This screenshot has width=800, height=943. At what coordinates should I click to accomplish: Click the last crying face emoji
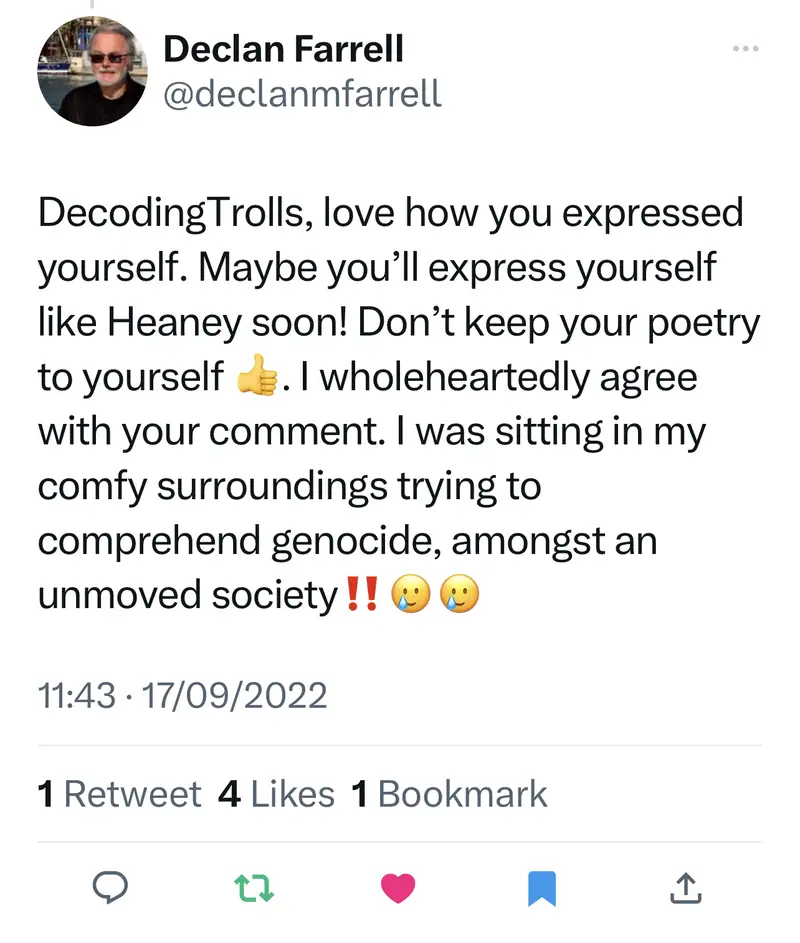click(459, 594)
